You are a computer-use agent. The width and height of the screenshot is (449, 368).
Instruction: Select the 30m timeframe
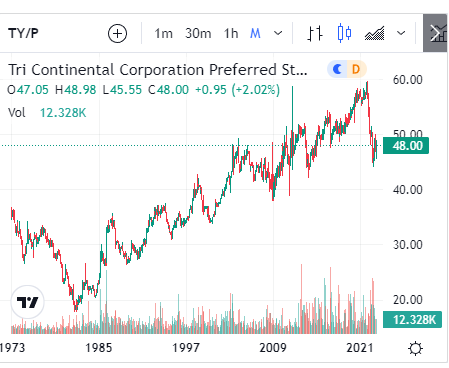pos(198,34)
